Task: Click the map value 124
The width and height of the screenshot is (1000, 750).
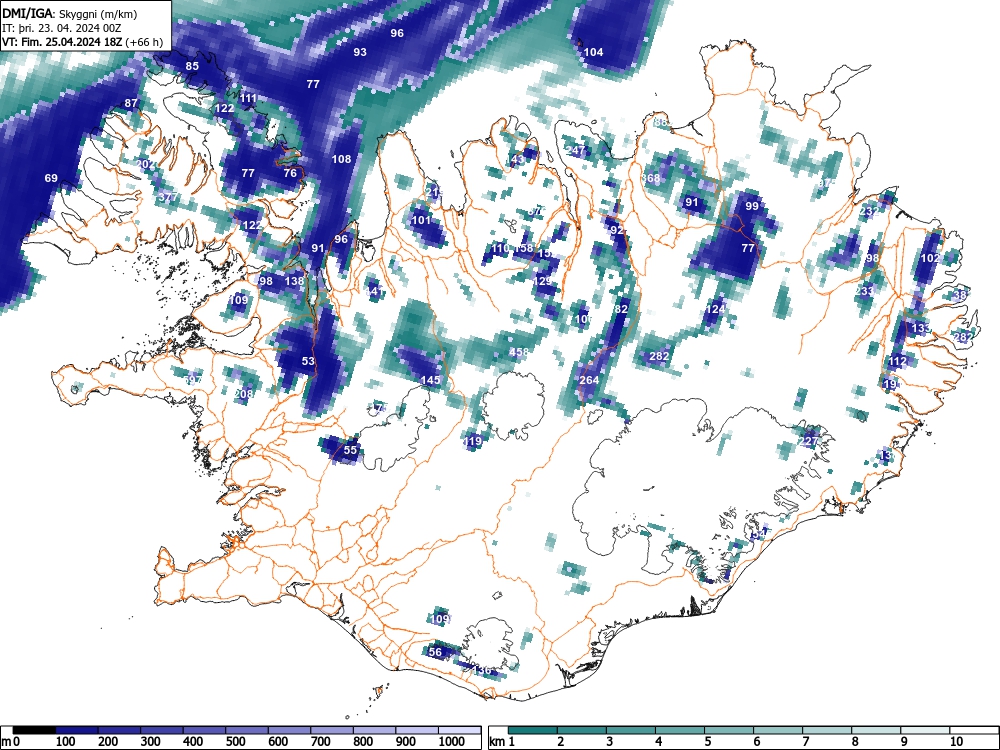Action: point(716,309)
